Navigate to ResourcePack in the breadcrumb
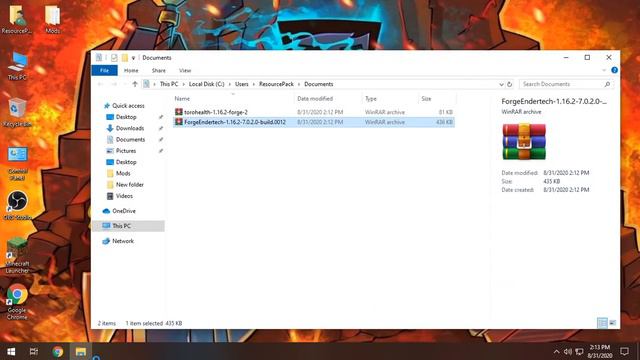The width and height of the screenshot is (640, 360). tap(276, 84)
